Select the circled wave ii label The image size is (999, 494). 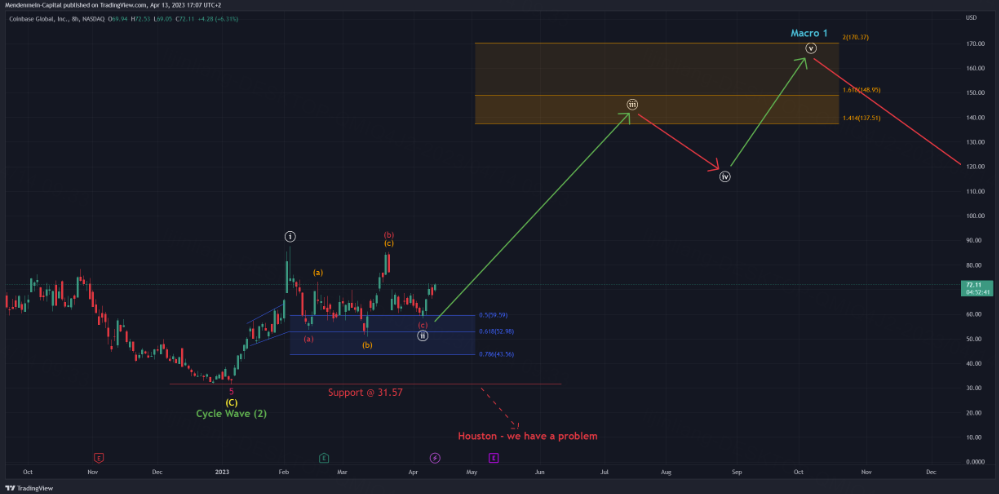[x=422, y=335]
